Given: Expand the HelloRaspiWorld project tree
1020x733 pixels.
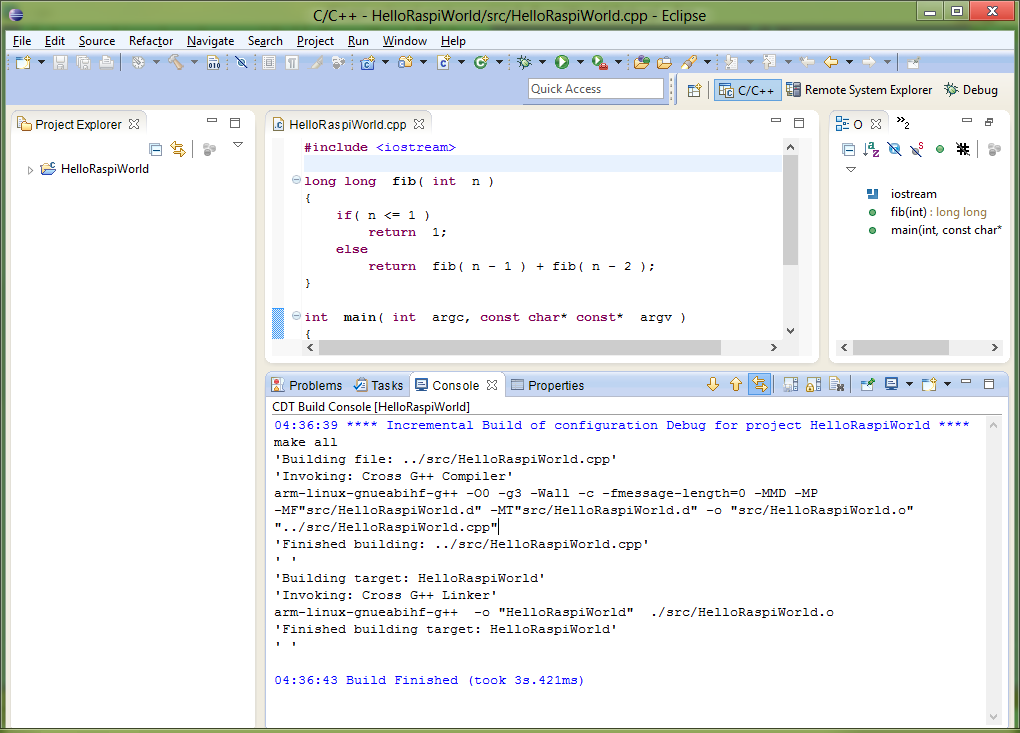Looking at the screenshot, I should [x=30, y=170].
